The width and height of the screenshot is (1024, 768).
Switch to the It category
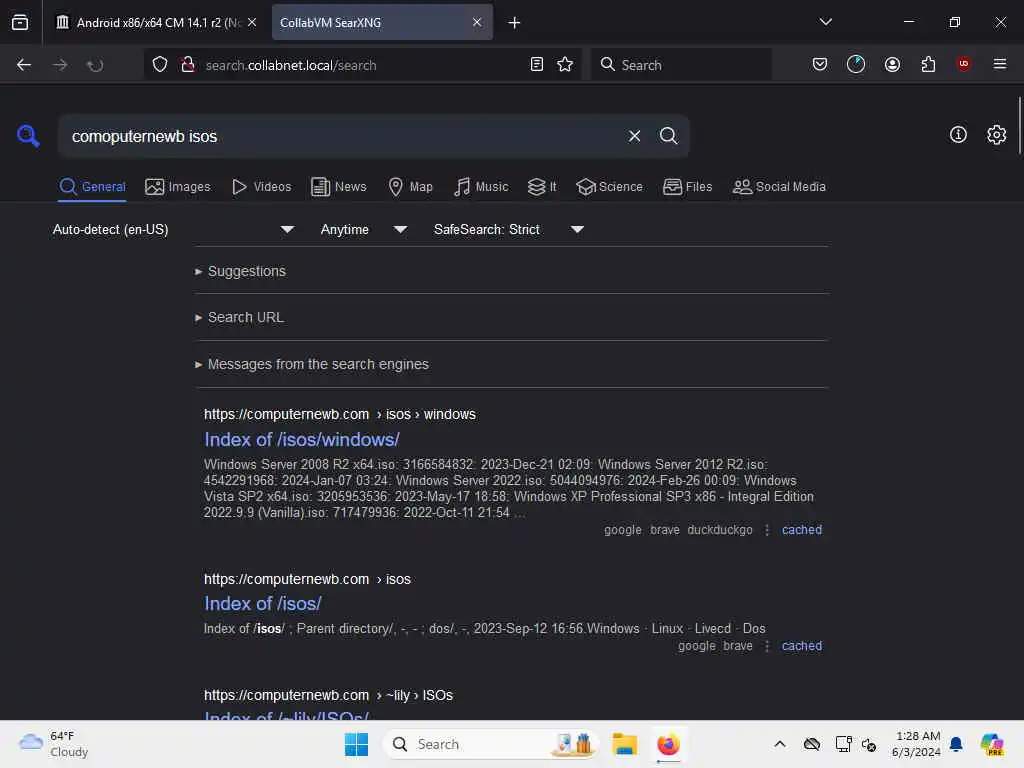pyautogui.click(x=542, y=187)
